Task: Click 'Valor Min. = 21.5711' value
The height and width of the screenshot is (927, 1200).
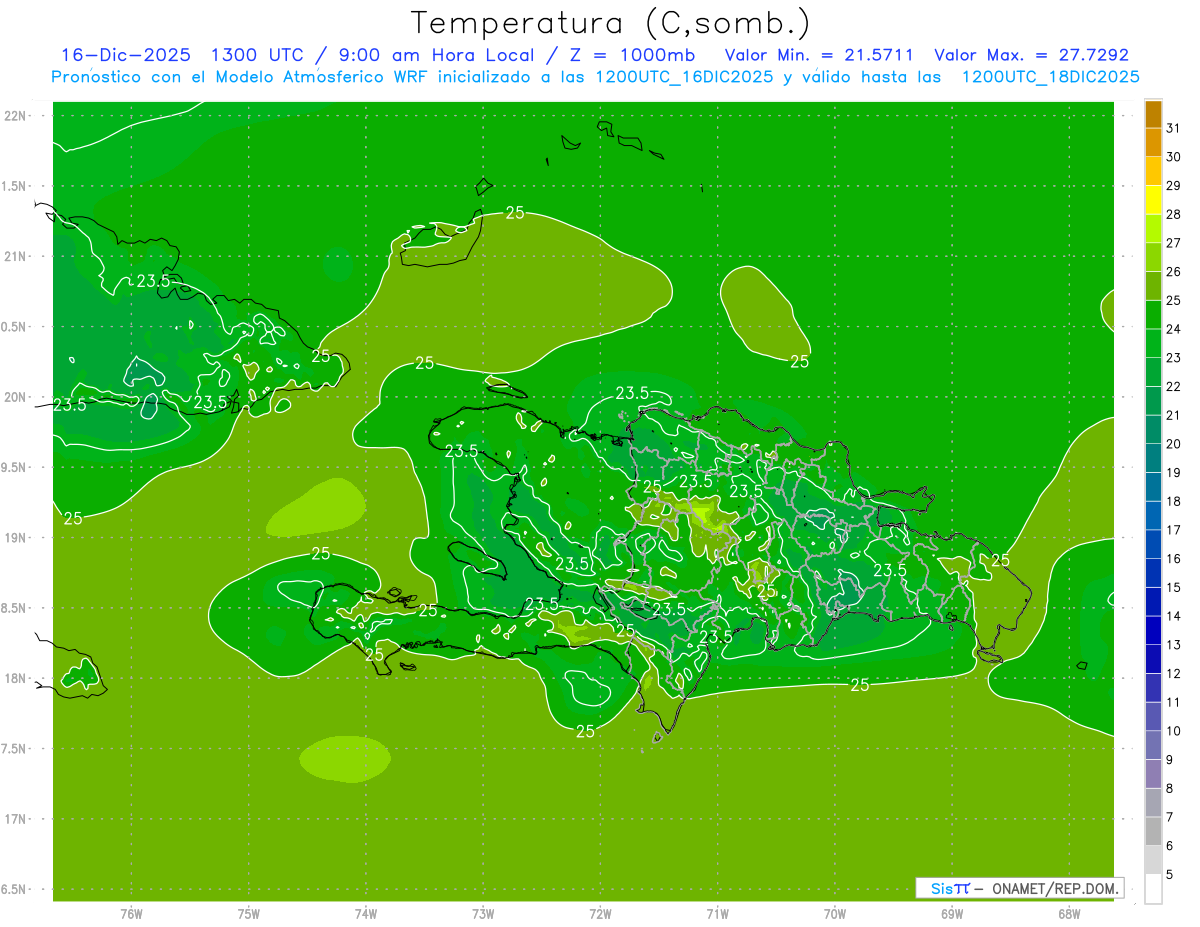Action: [x=819, y=55]
